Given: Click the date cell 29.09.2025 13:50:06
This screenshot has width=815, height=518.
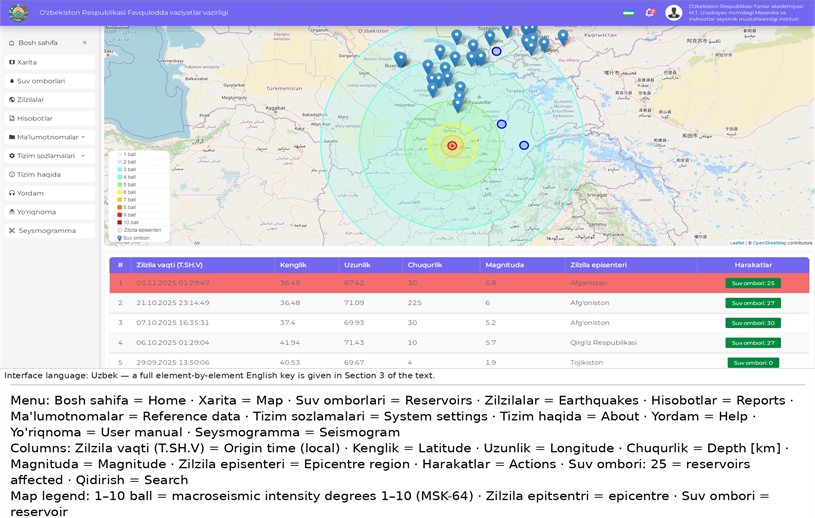Looking at the screenshot, I should 173,363.
